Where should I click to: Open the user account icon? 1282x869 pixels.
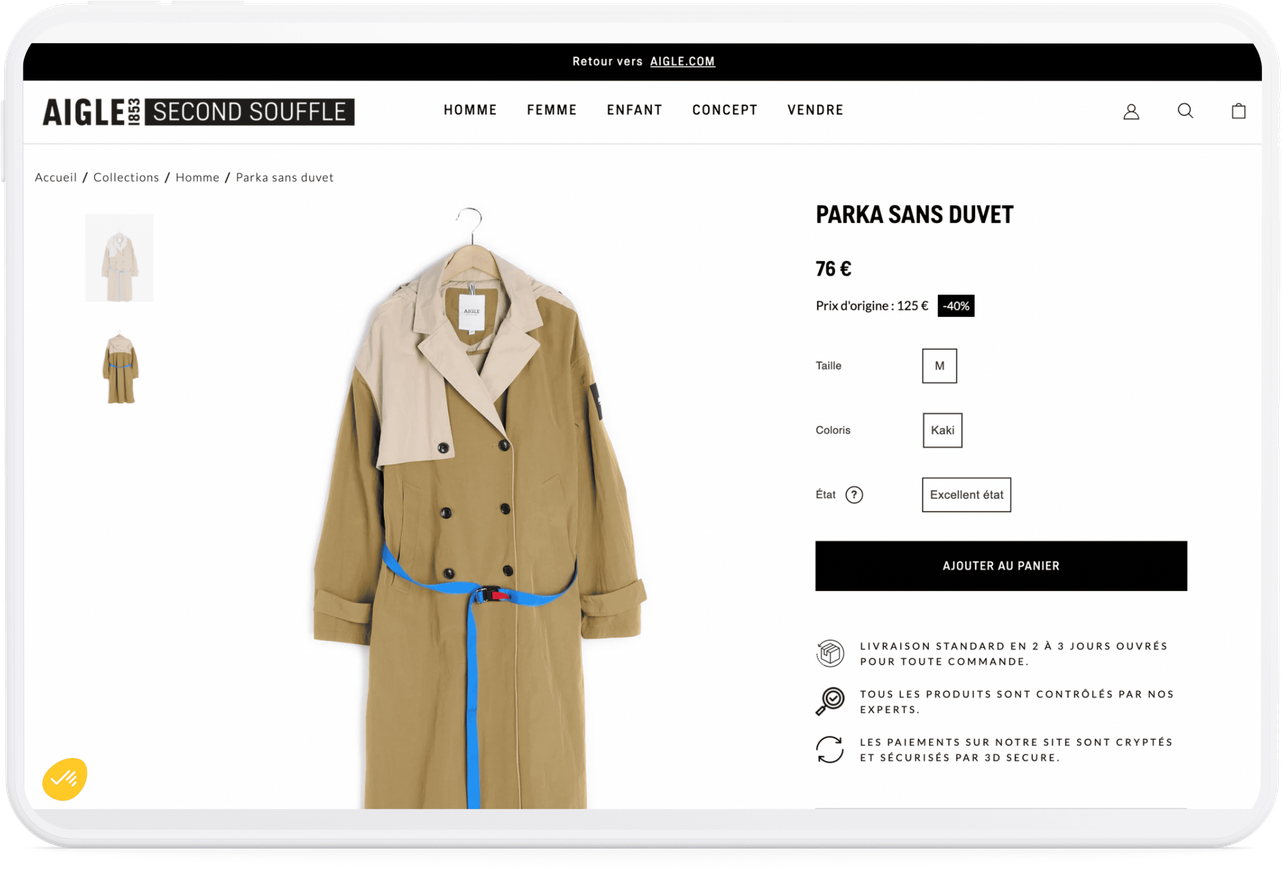(x=1131, y=111)
